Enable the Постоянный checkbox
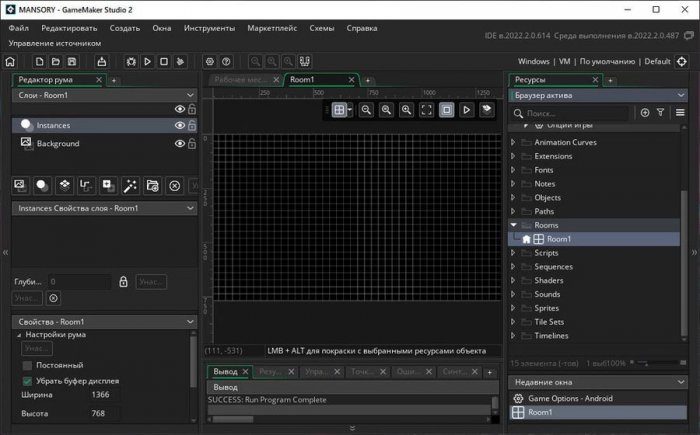Viewport: 700px width, 435px height. pyautogui.click(x=27, y=365)
